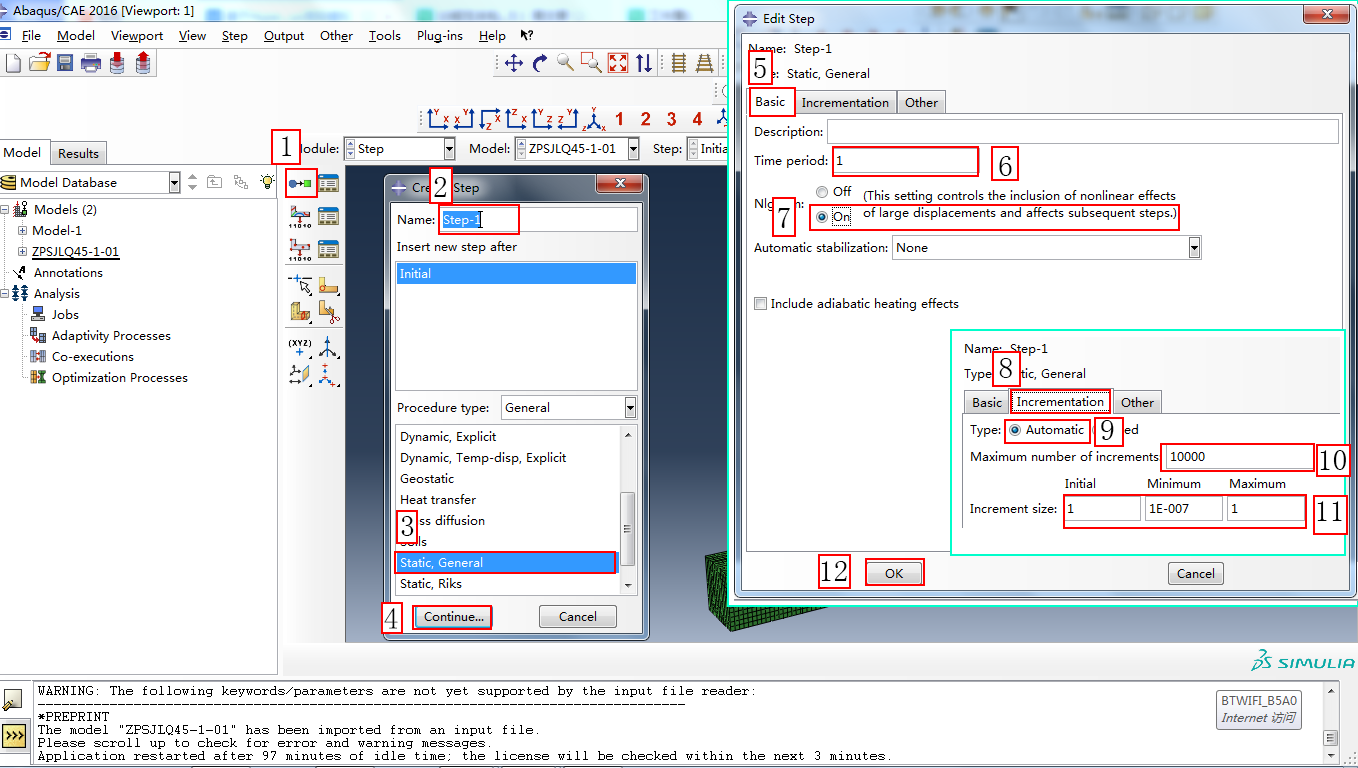This screenshot has width=1358, height=768.
Task: Click the Maximum number of increments field
Action: pyautogui.click(x=1238, y=457)
